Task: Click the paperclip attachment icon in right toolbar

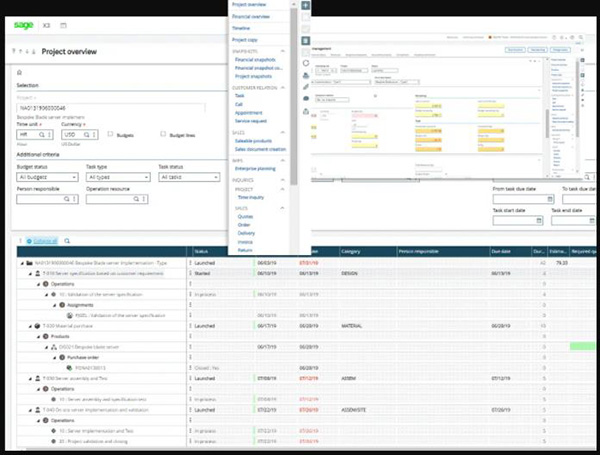Action: coord(306,87)
